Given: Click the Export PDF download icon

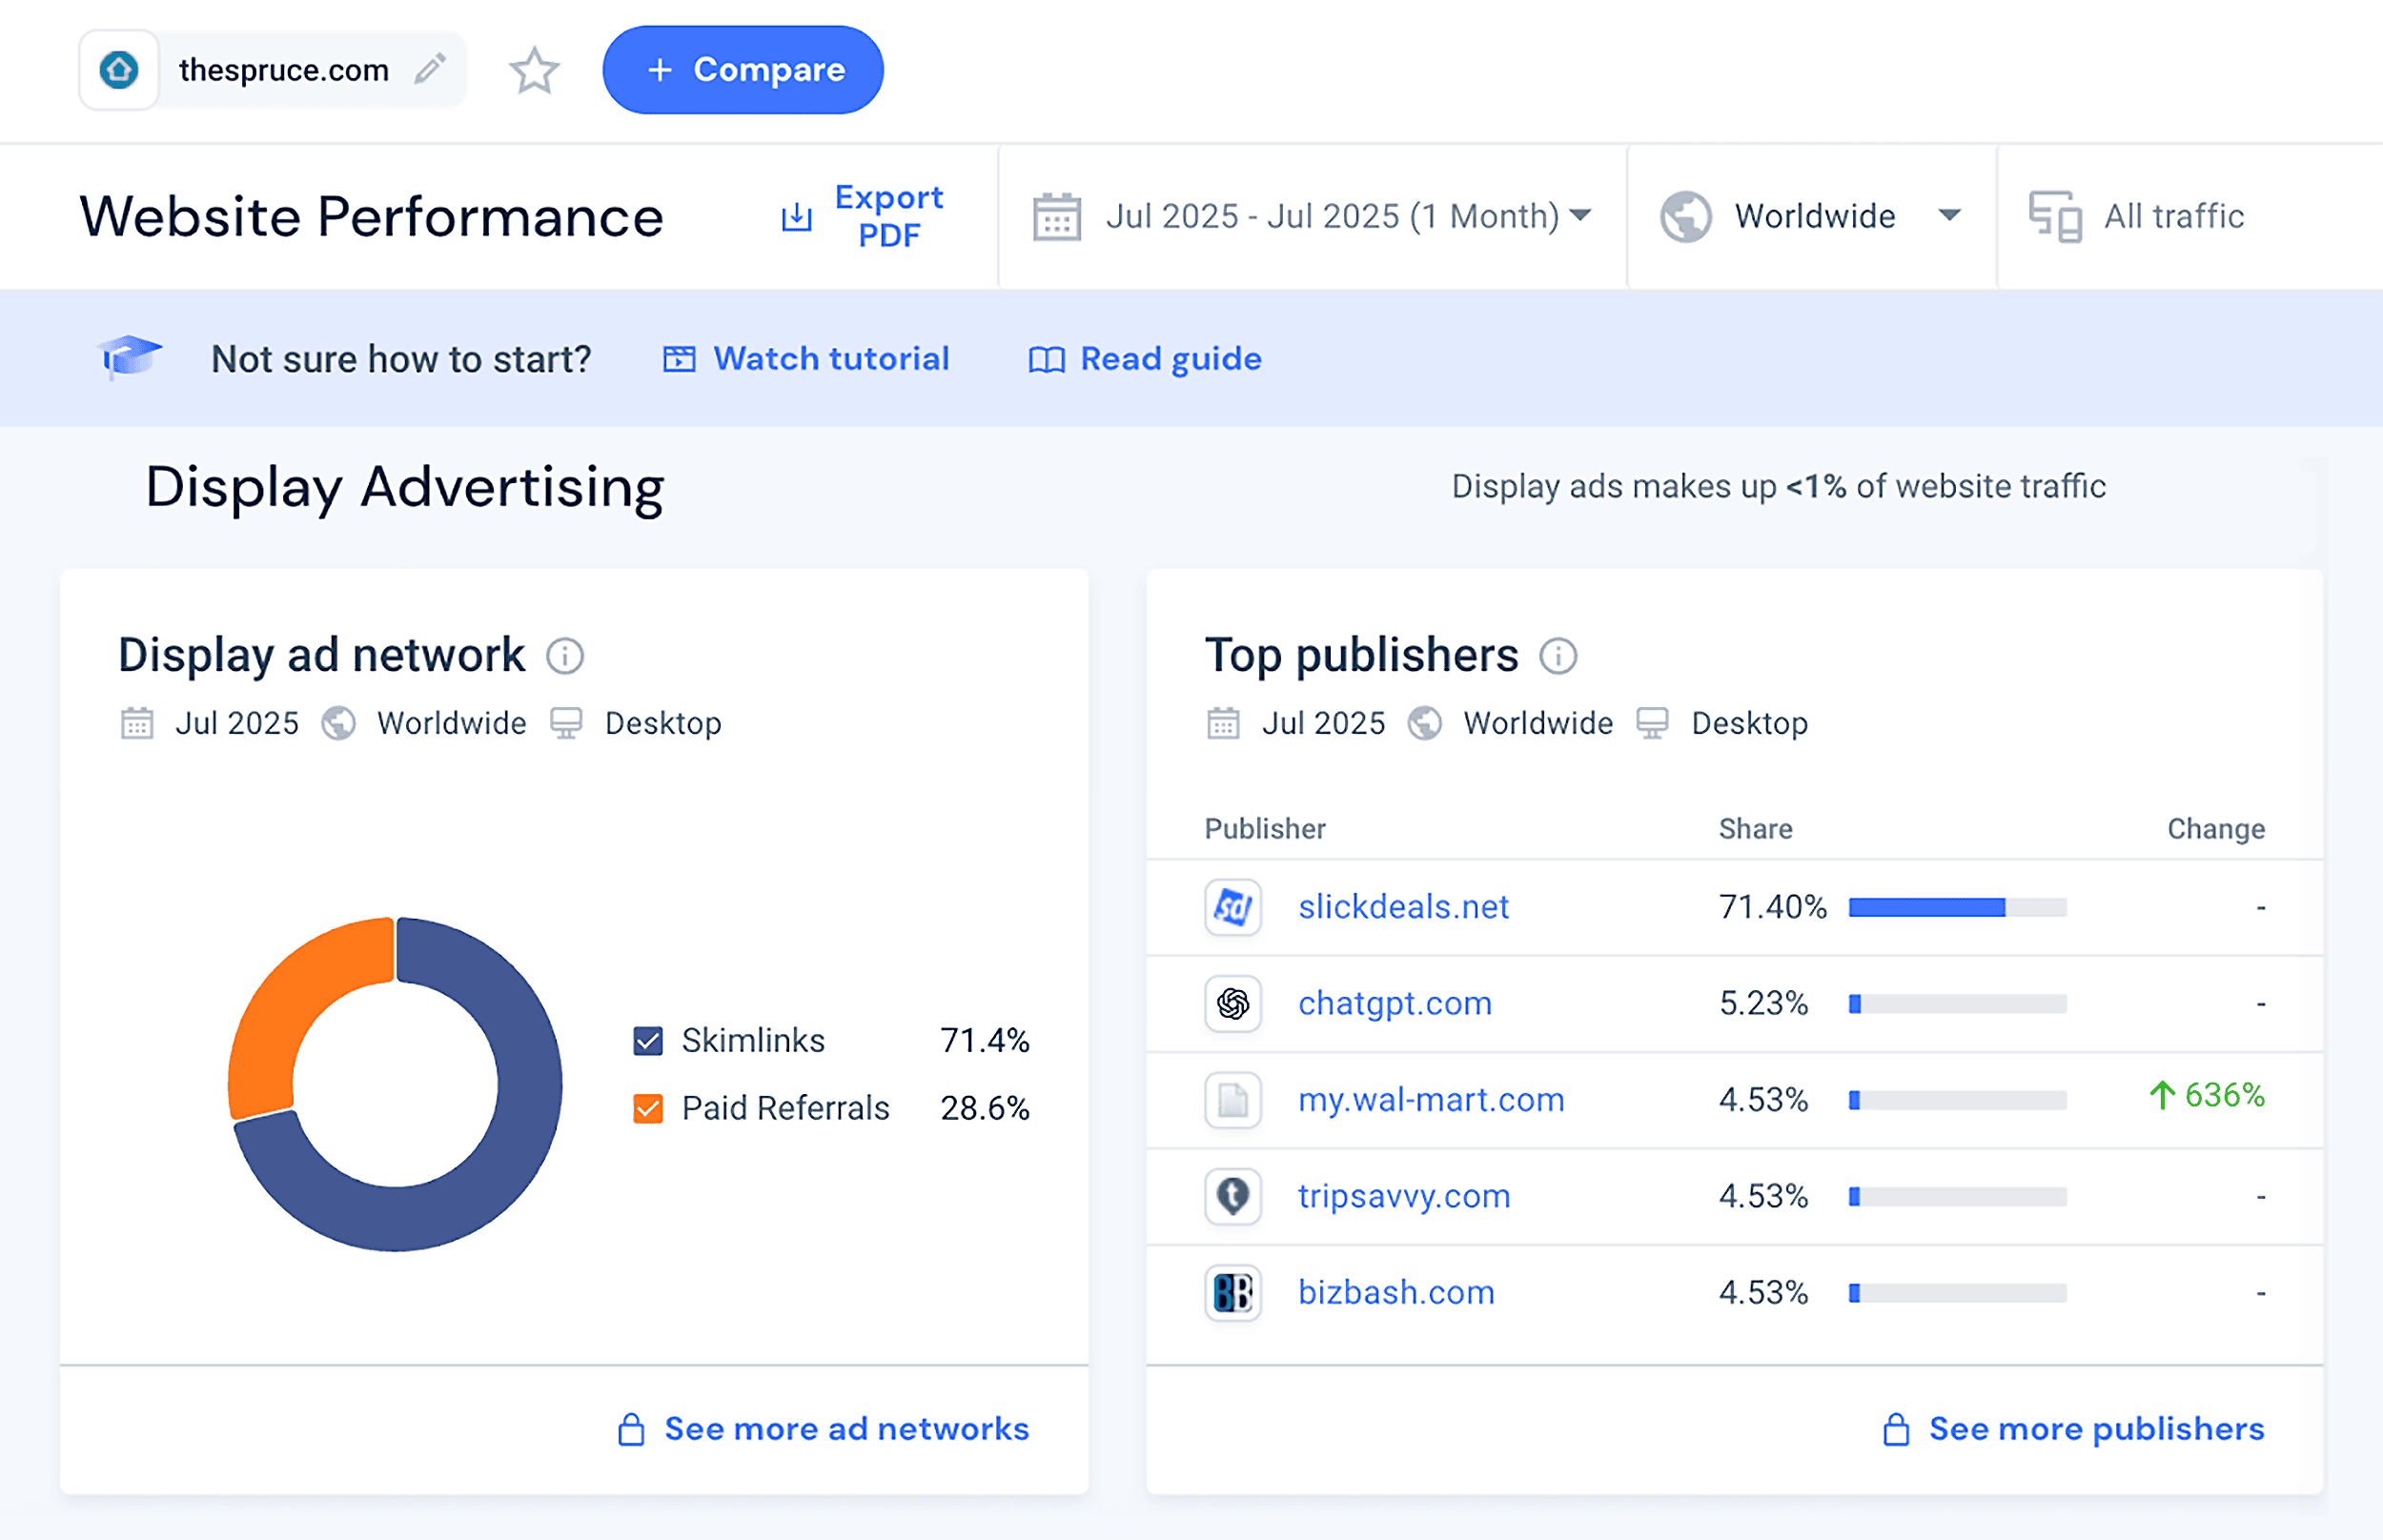Looking at the screenshot, I should pos(795,216).
